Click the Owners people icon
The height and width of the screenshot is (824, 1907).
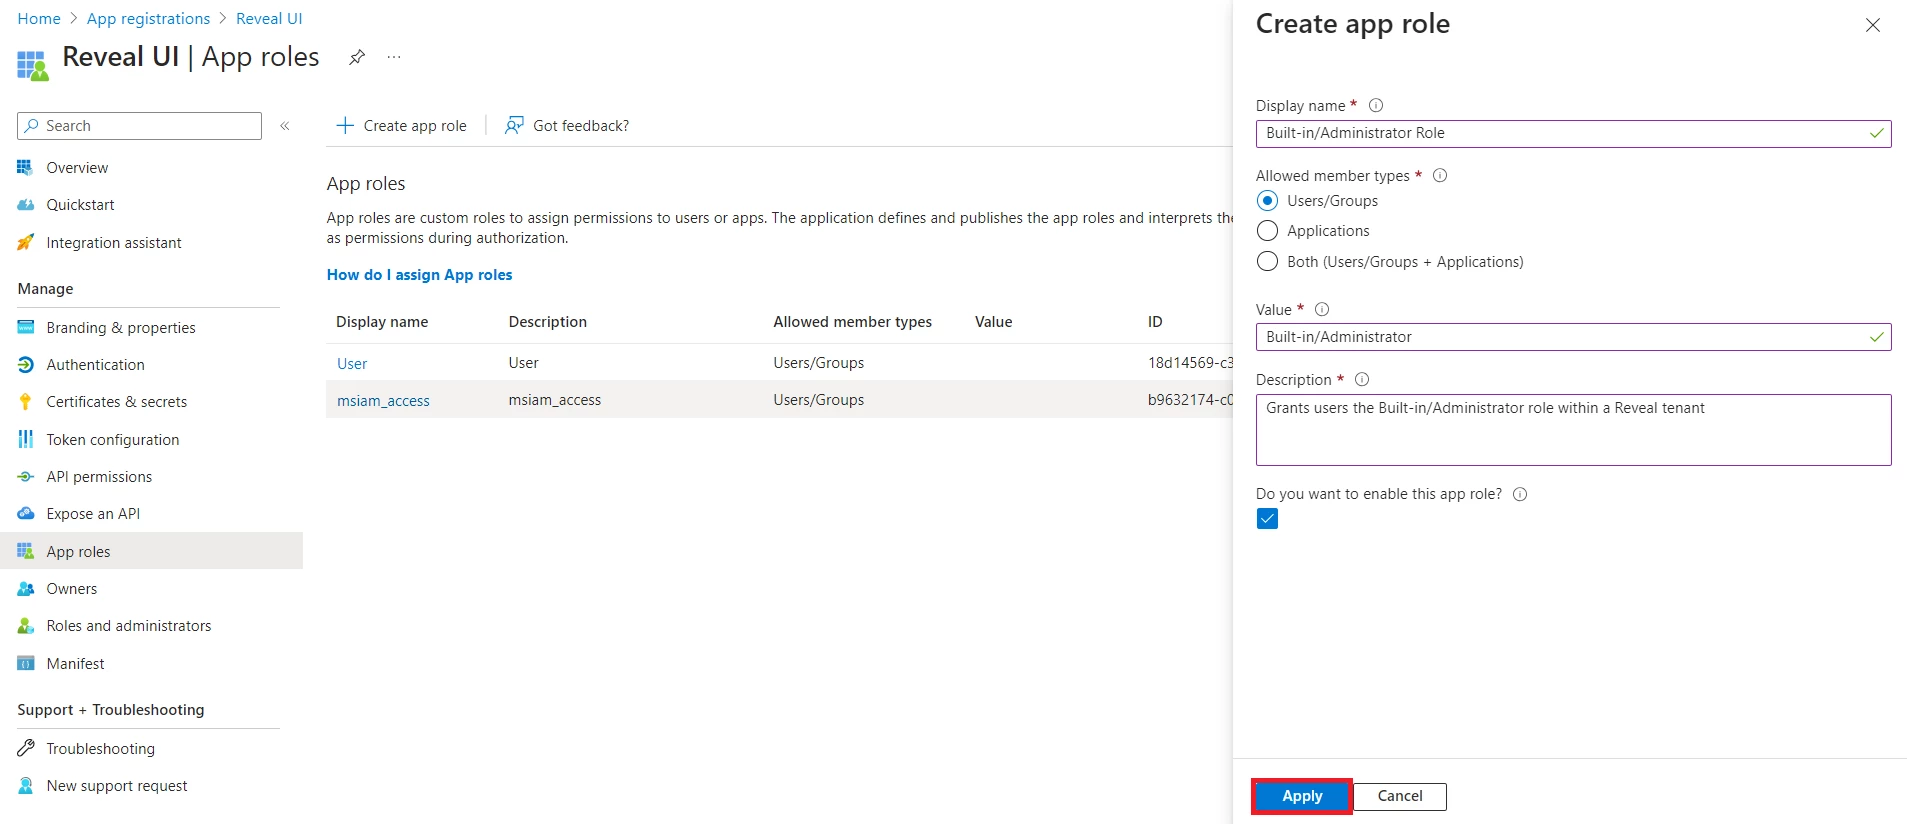(x=26, y=589)
